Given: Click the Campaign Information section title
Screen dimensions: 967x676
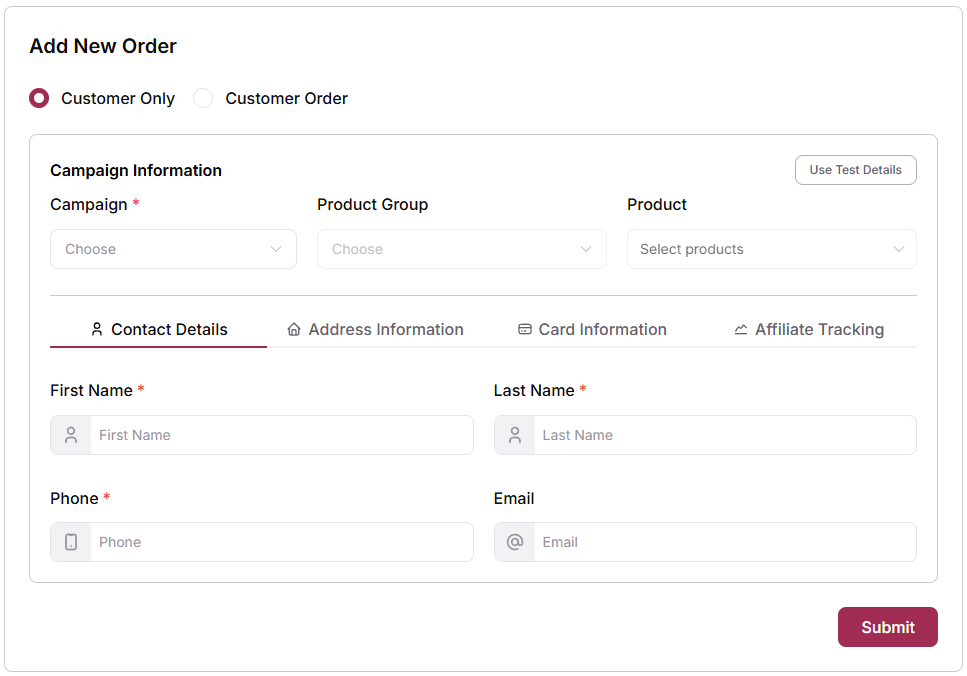Looking at the screenshot, I should 136,170.
